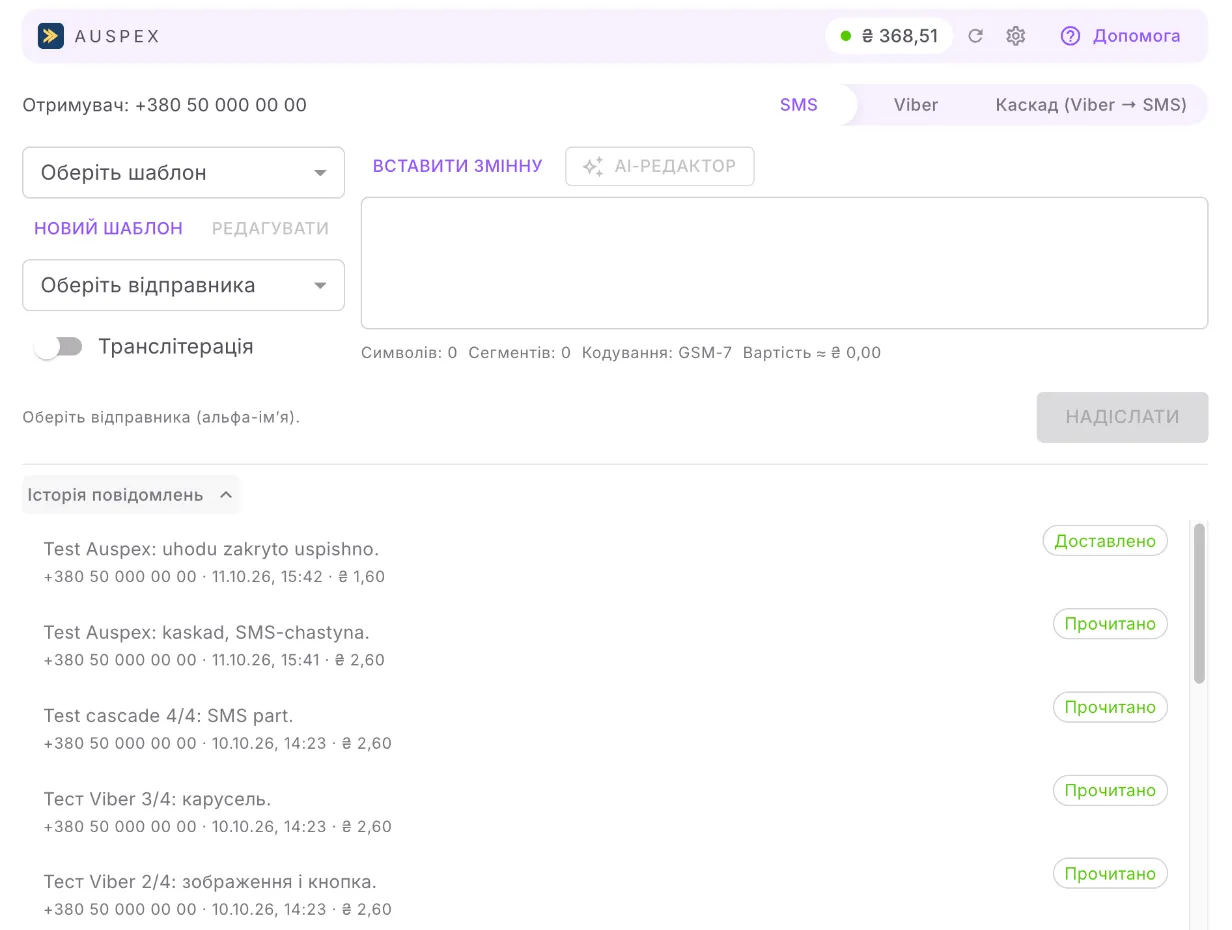The width and height of the screenshot is (1232, 930).
Task: Switch to the Viber tab
Action: pos(916,105)
